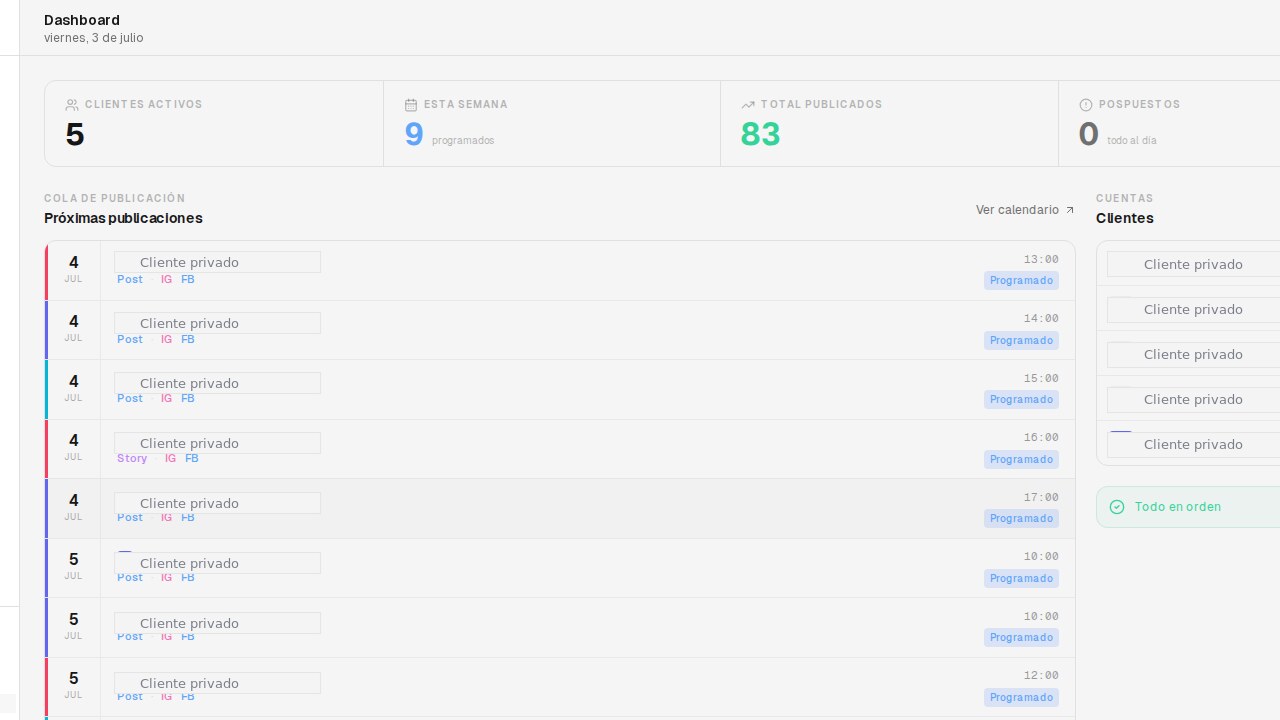Click the arrow icon beside Ver calendario

(x=1070, y=210)
